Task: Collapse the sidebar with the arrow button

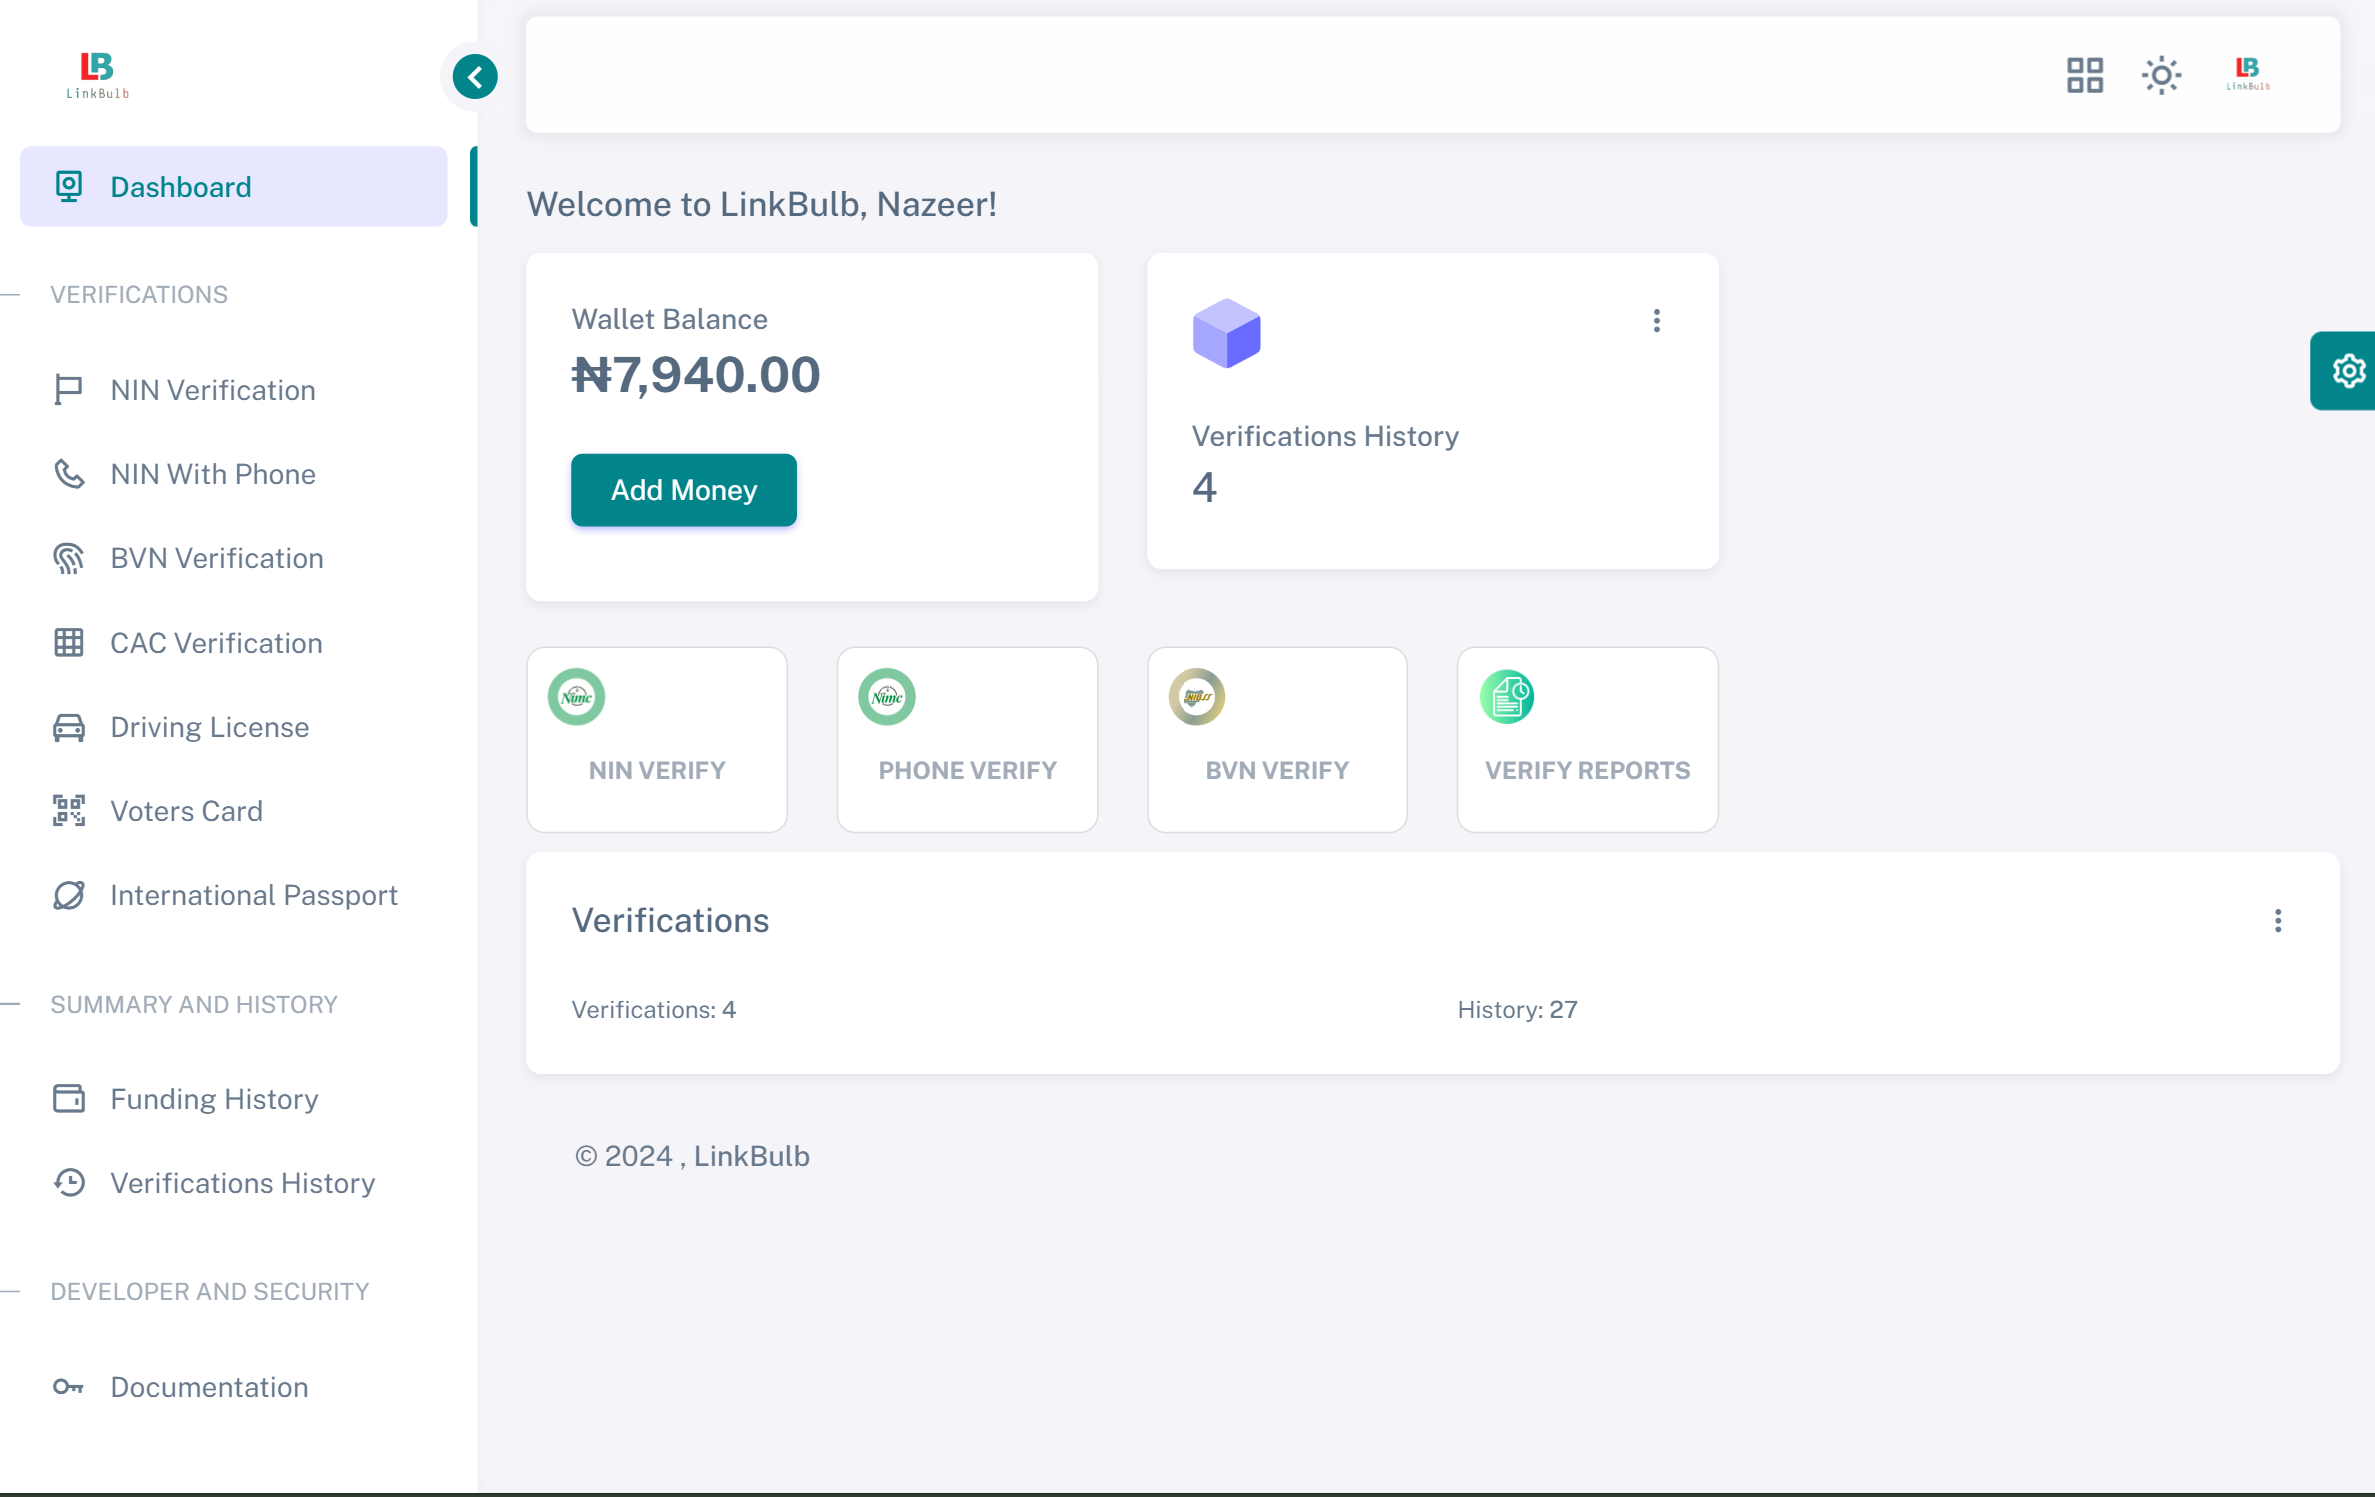Action: (x=475, y=76)
